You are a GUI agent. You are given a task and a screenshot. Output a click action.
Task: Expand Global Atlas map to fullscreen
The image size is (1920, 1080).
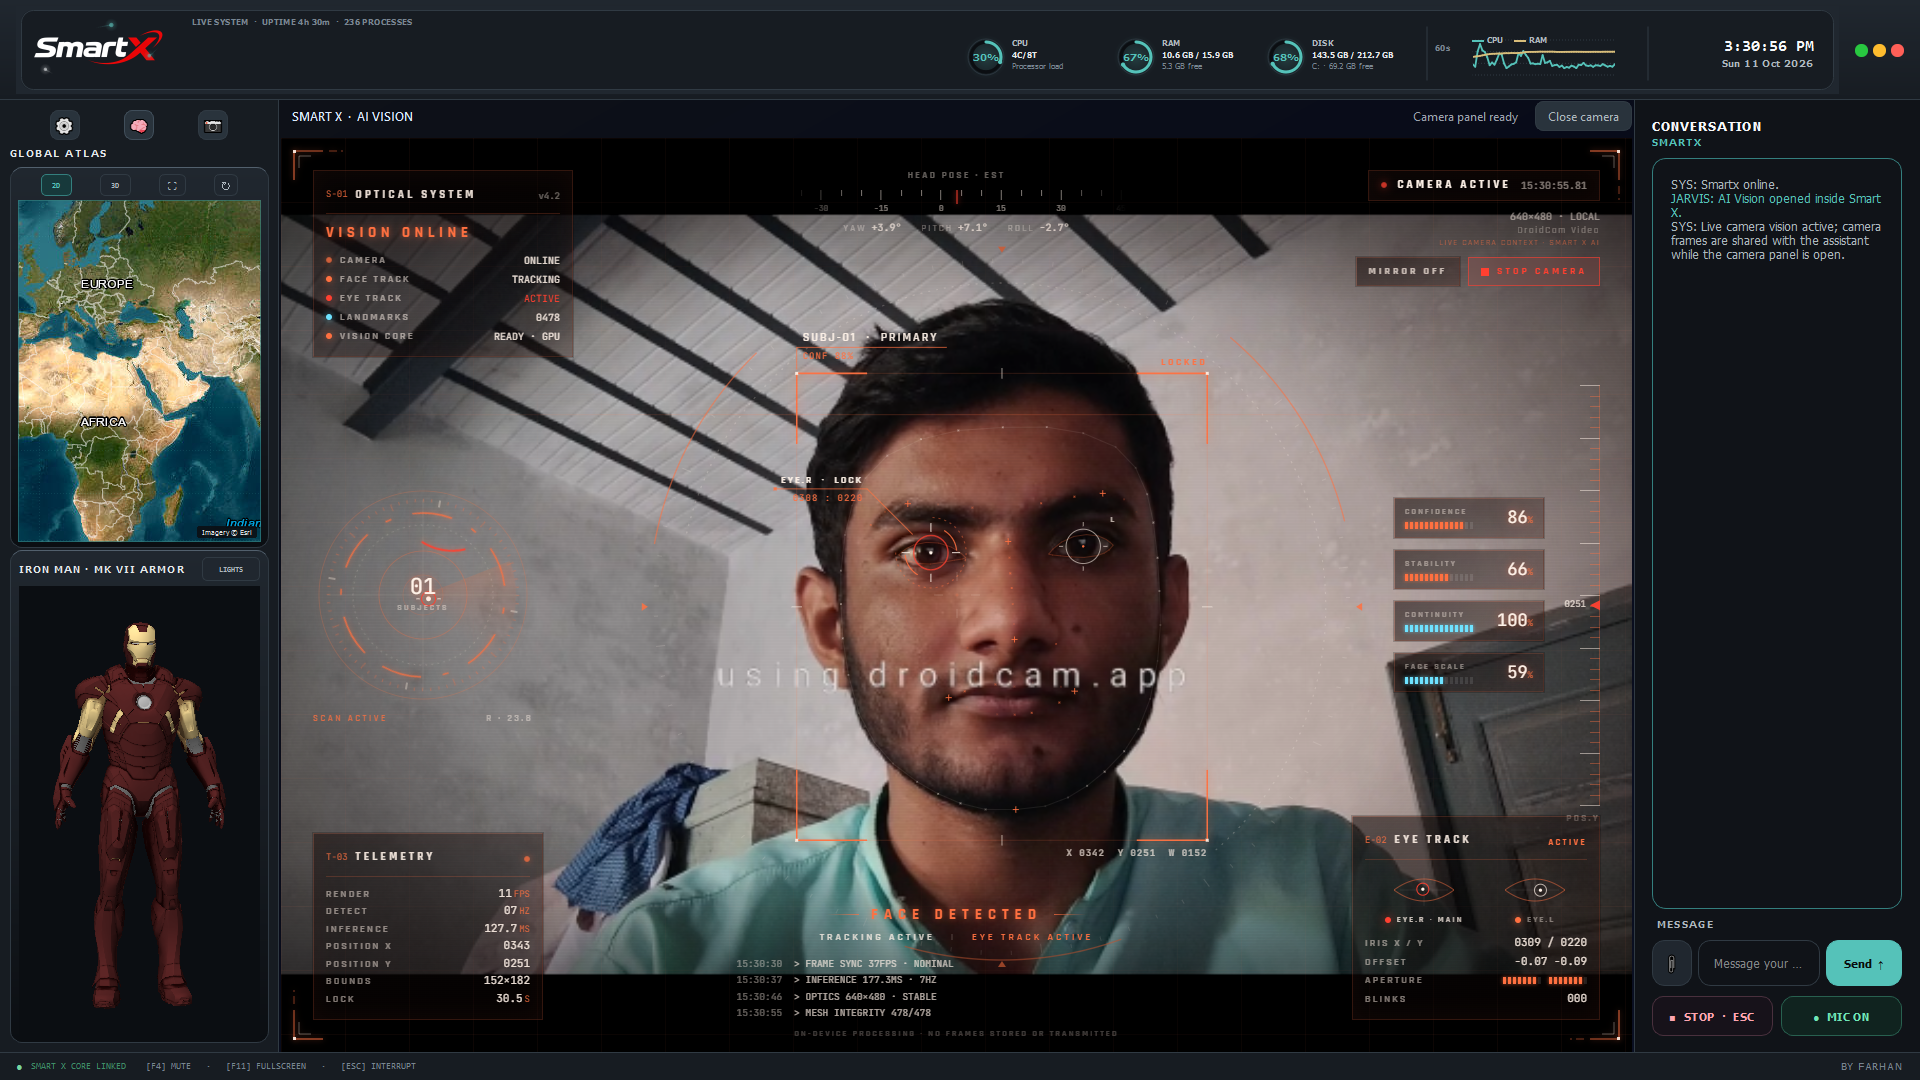coord(172,186)
